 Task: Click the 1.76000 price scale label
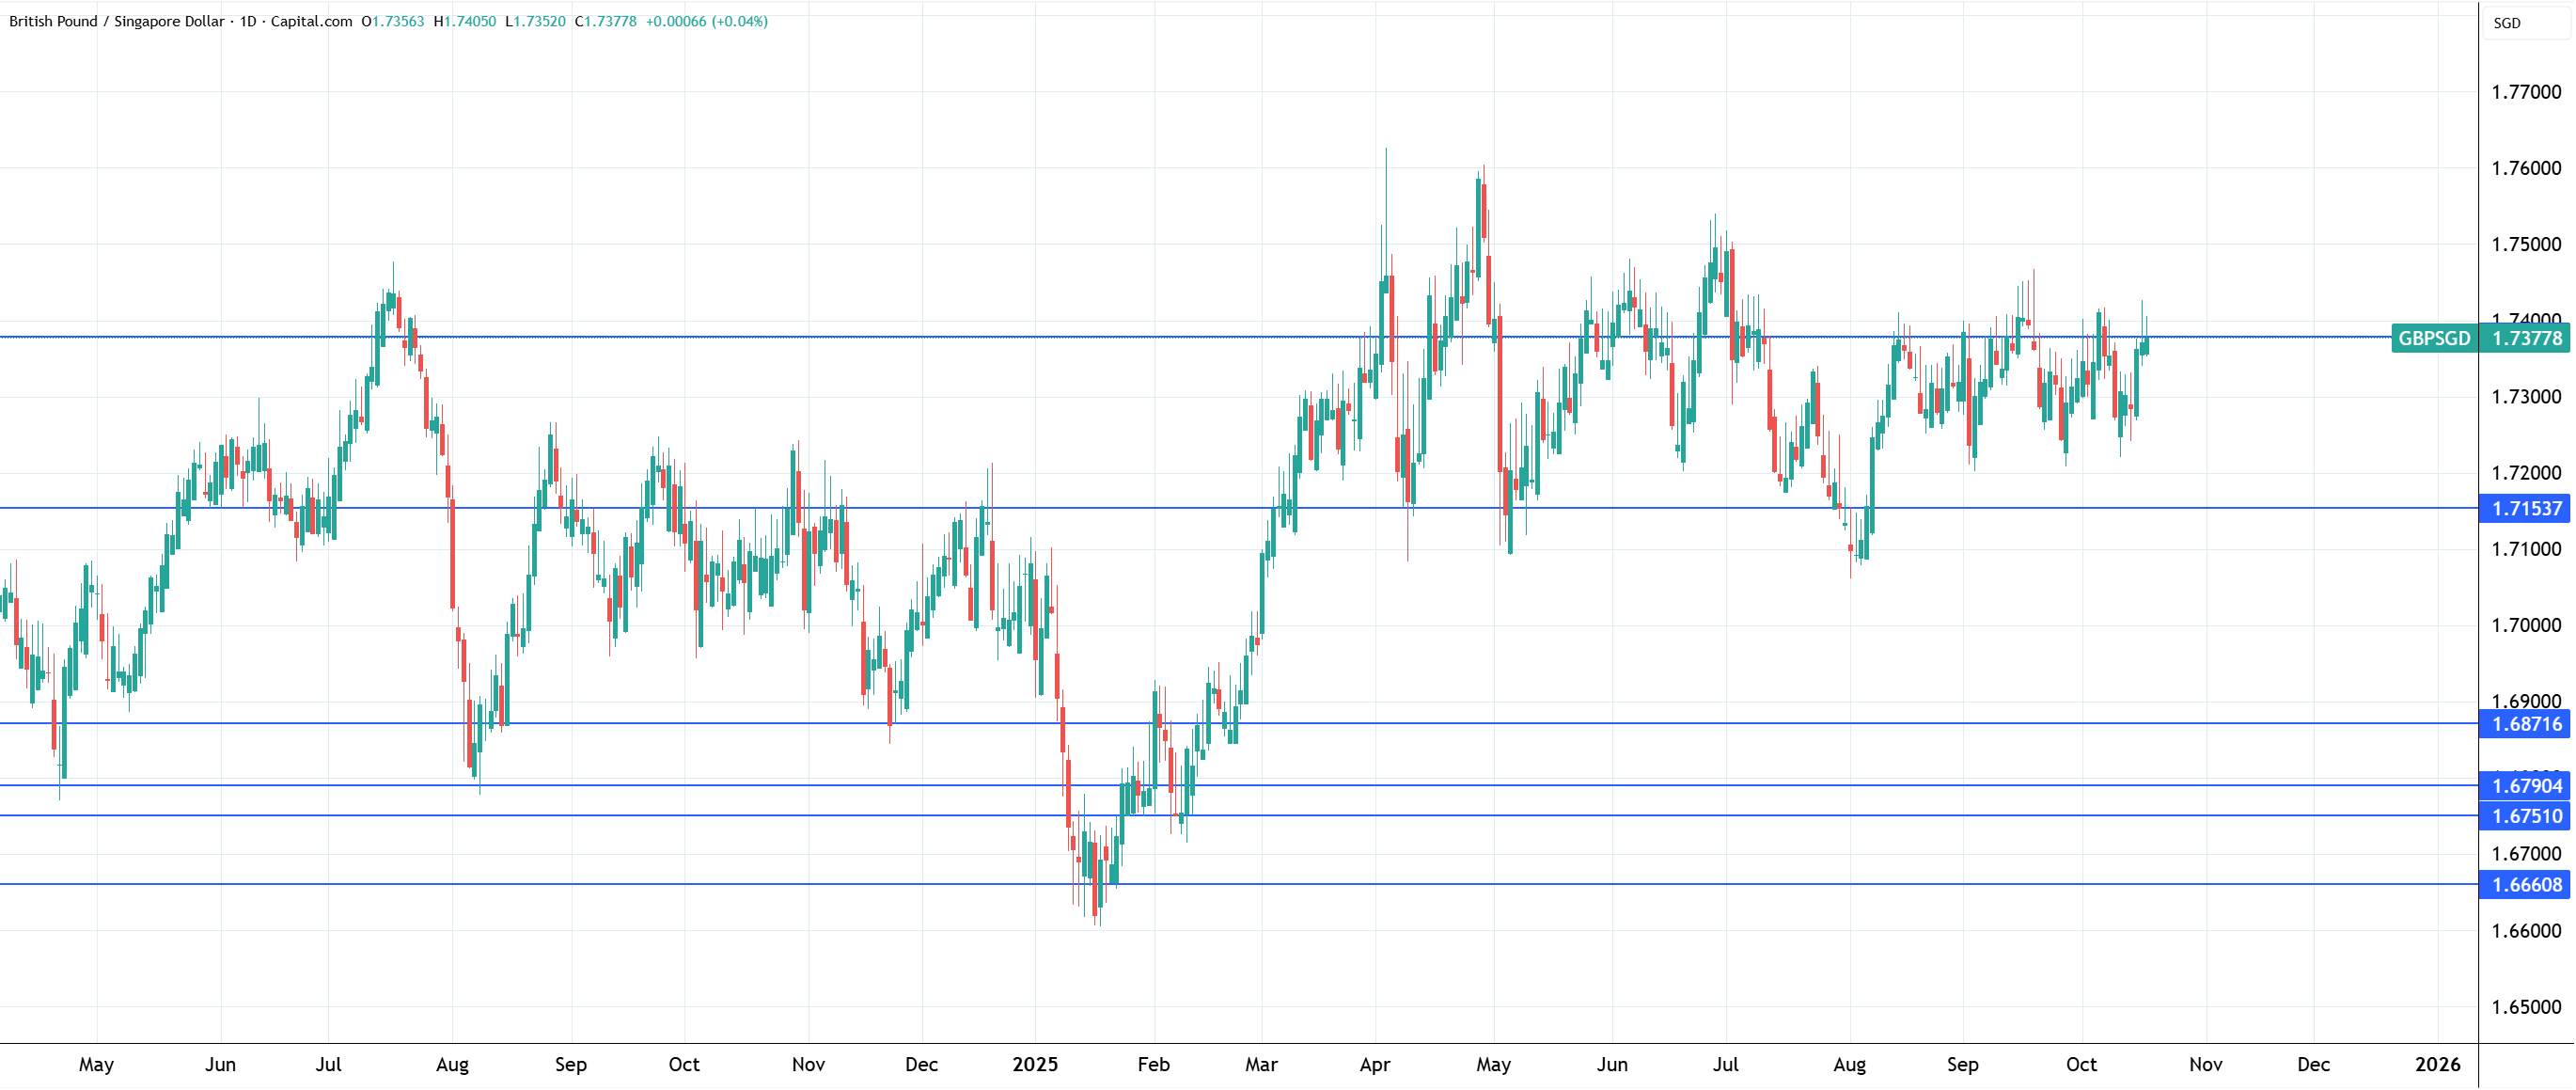point(2526,168)
